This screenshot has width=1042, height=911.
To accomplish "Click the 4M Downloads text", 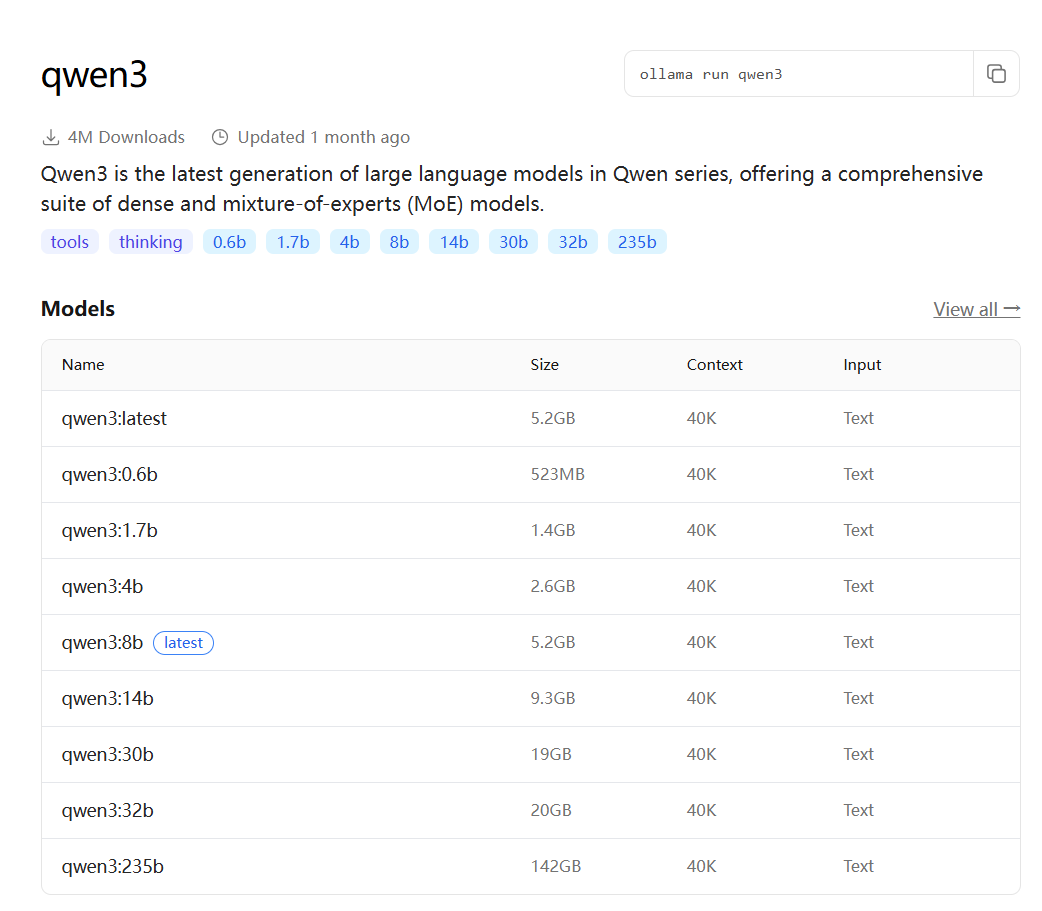I will pyautogui.click(x=126, y=138).
